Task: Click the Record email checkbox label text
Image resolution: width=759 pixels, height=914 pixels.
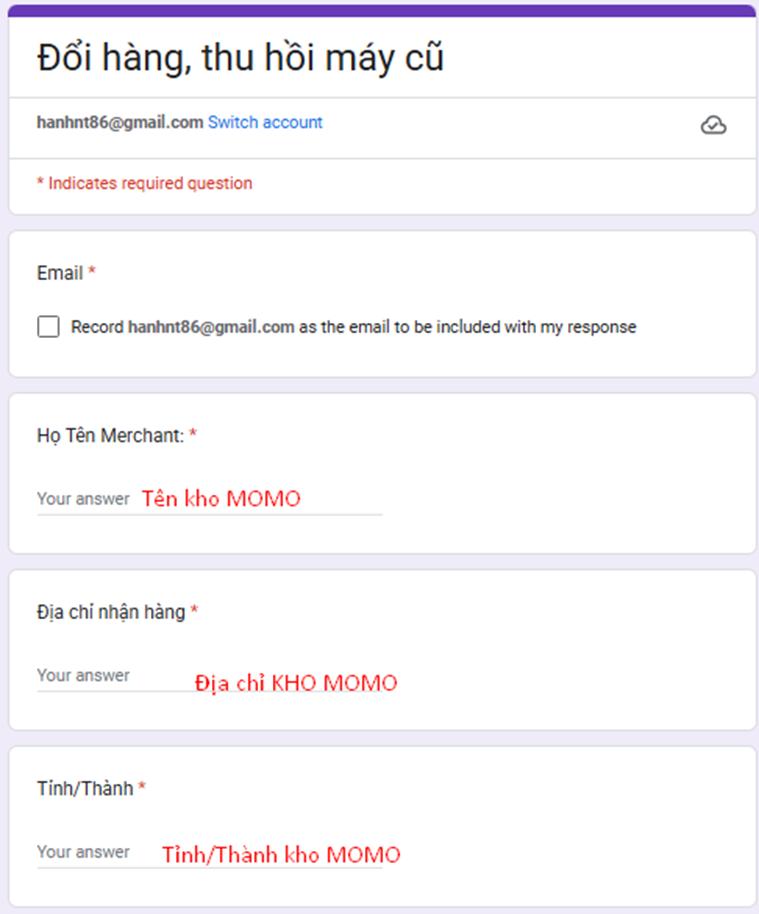Action: click(353, 327)
